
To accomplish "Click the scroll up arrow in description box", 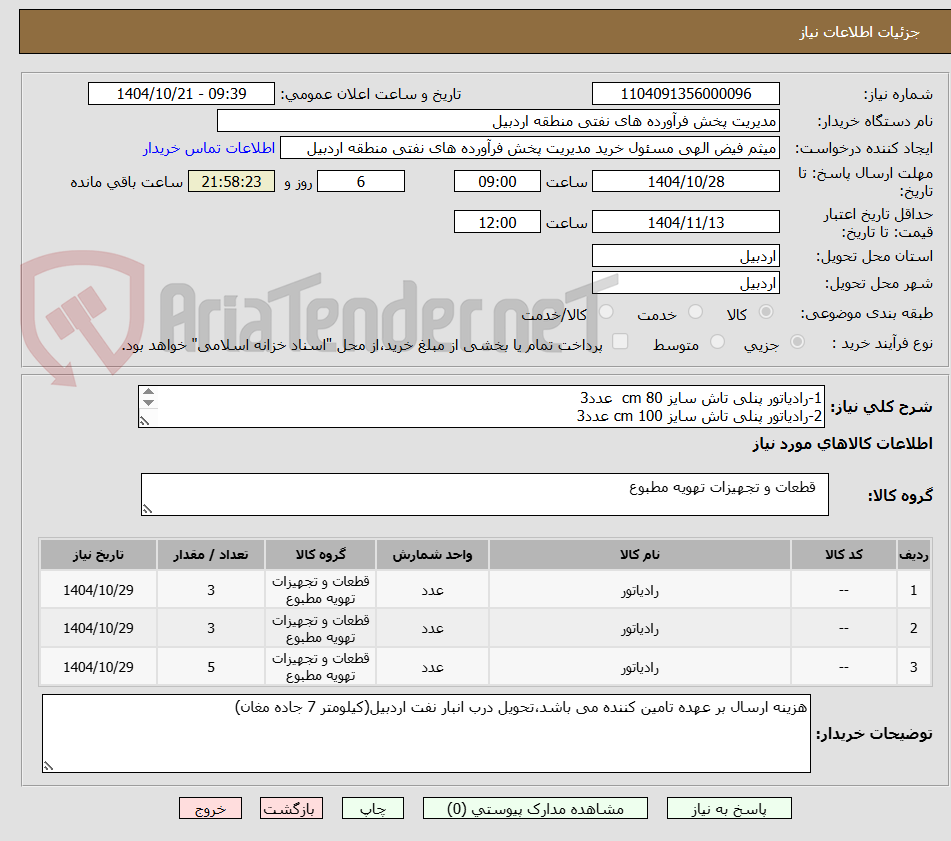I will click(x=149, y=392).
